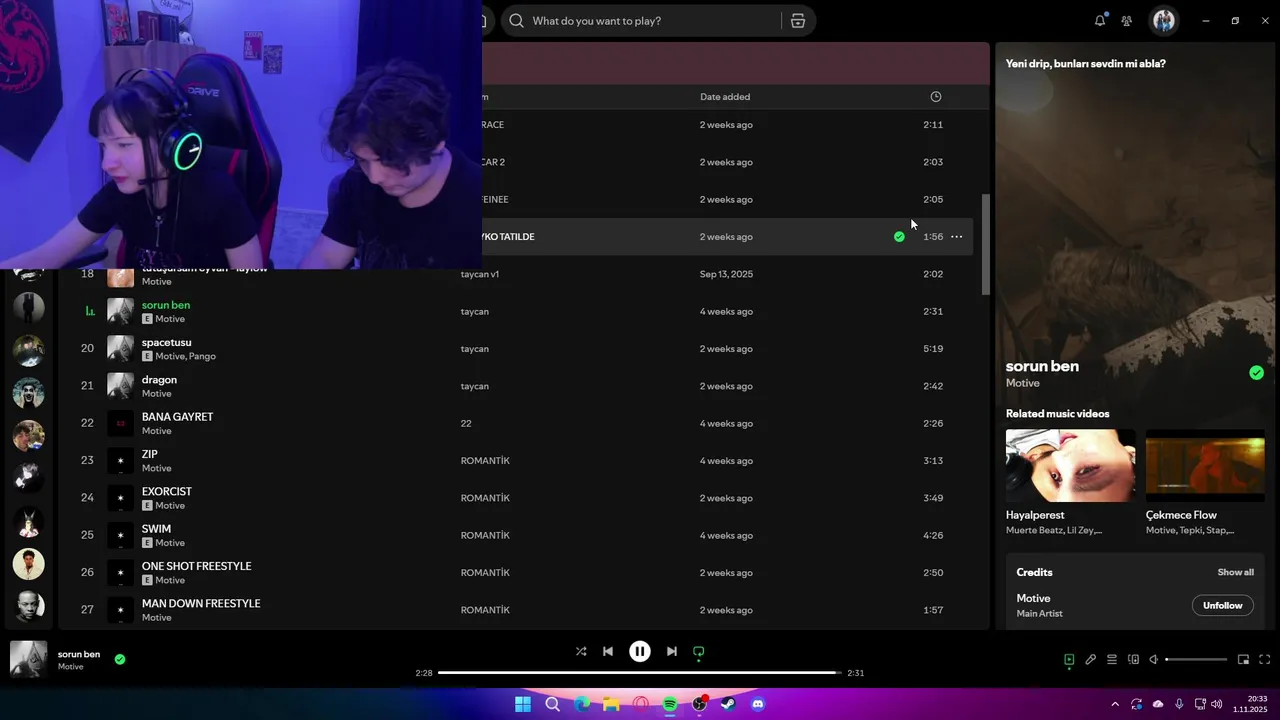Open File Explorer from the taskbar
The width and height of the screenshot is (1280, 720).
611,704
